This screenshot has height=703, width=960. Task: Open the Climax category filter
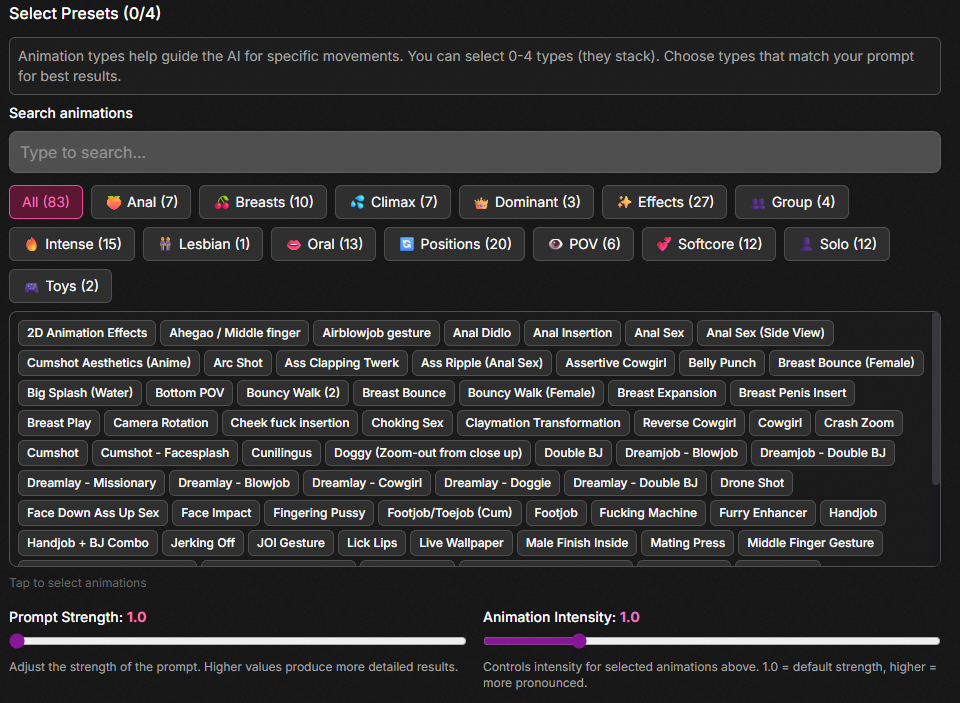click(x=392, y=202)
